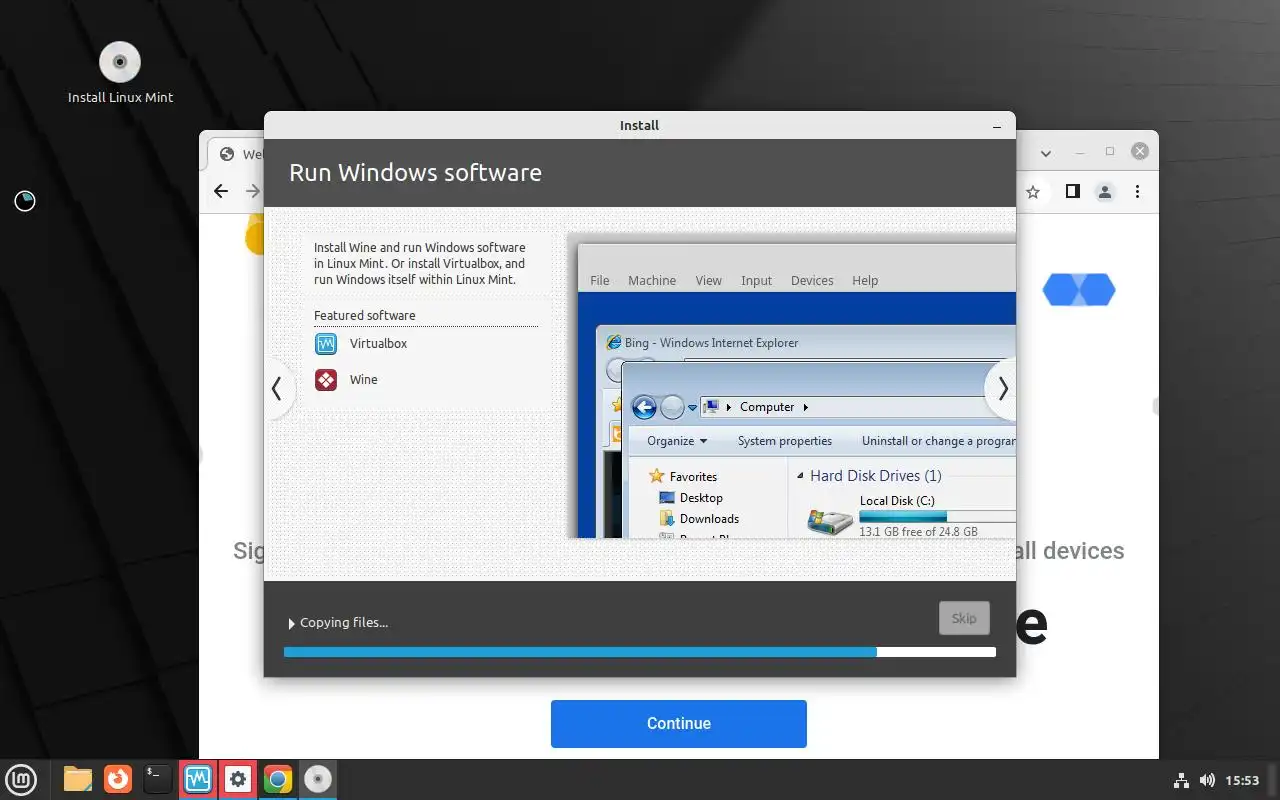1280x800 pixels.
Task: Open the browser tab search chevron
Action: [x=1046, y=153]
